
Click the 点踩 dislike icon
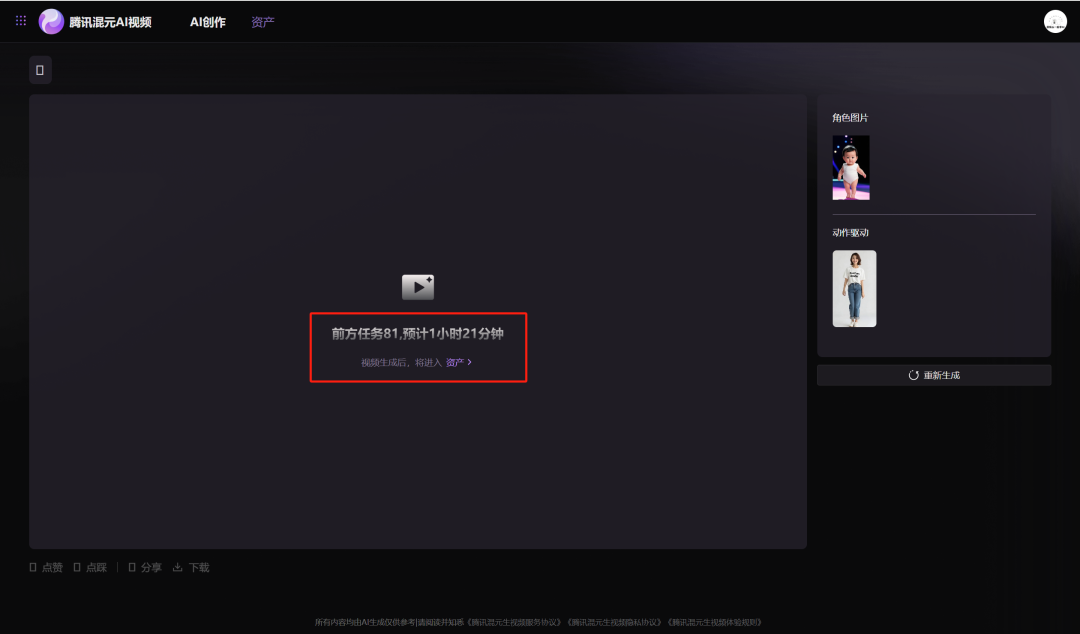77,567
